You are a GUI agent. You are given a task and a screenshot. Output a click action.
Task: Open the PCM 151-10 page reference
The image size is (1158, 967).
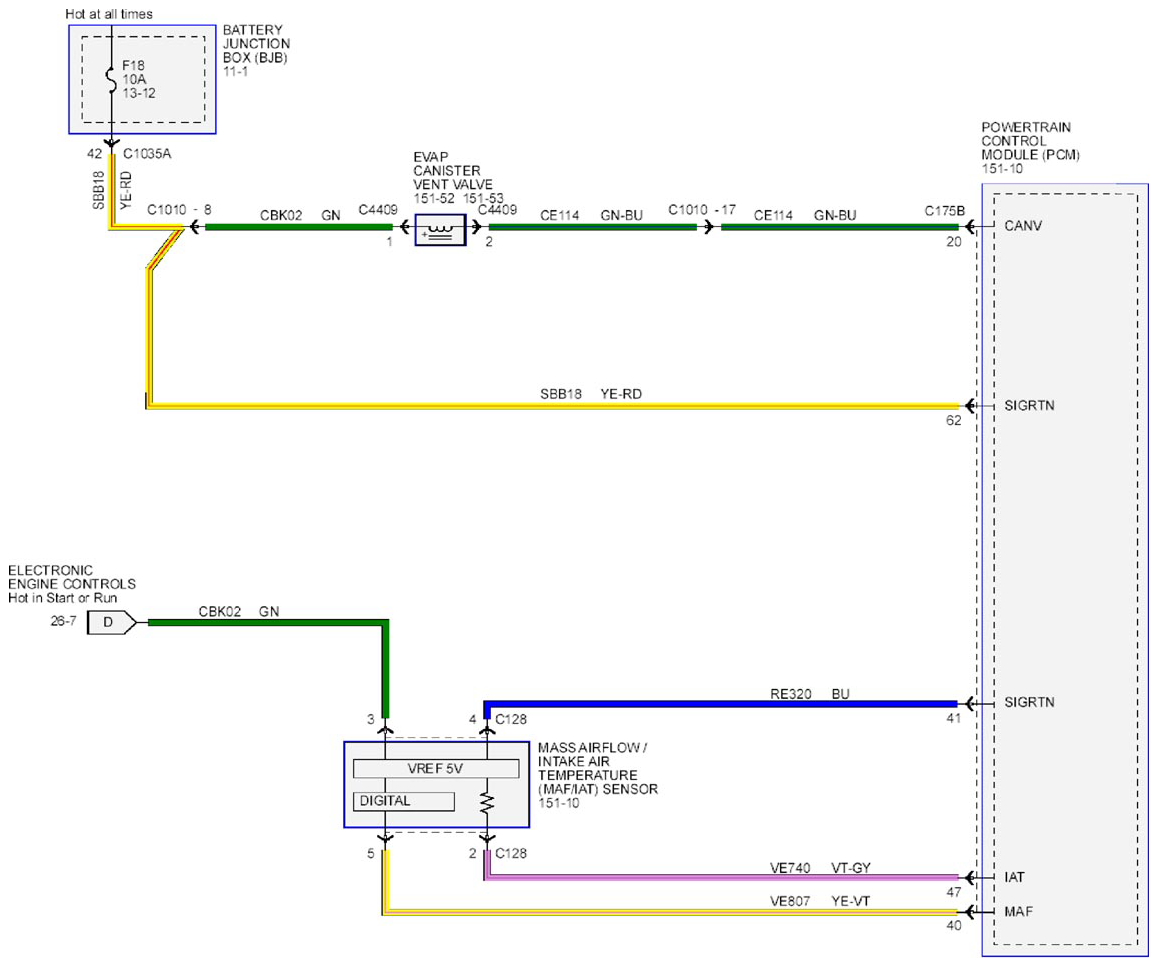click(1001, 169)
